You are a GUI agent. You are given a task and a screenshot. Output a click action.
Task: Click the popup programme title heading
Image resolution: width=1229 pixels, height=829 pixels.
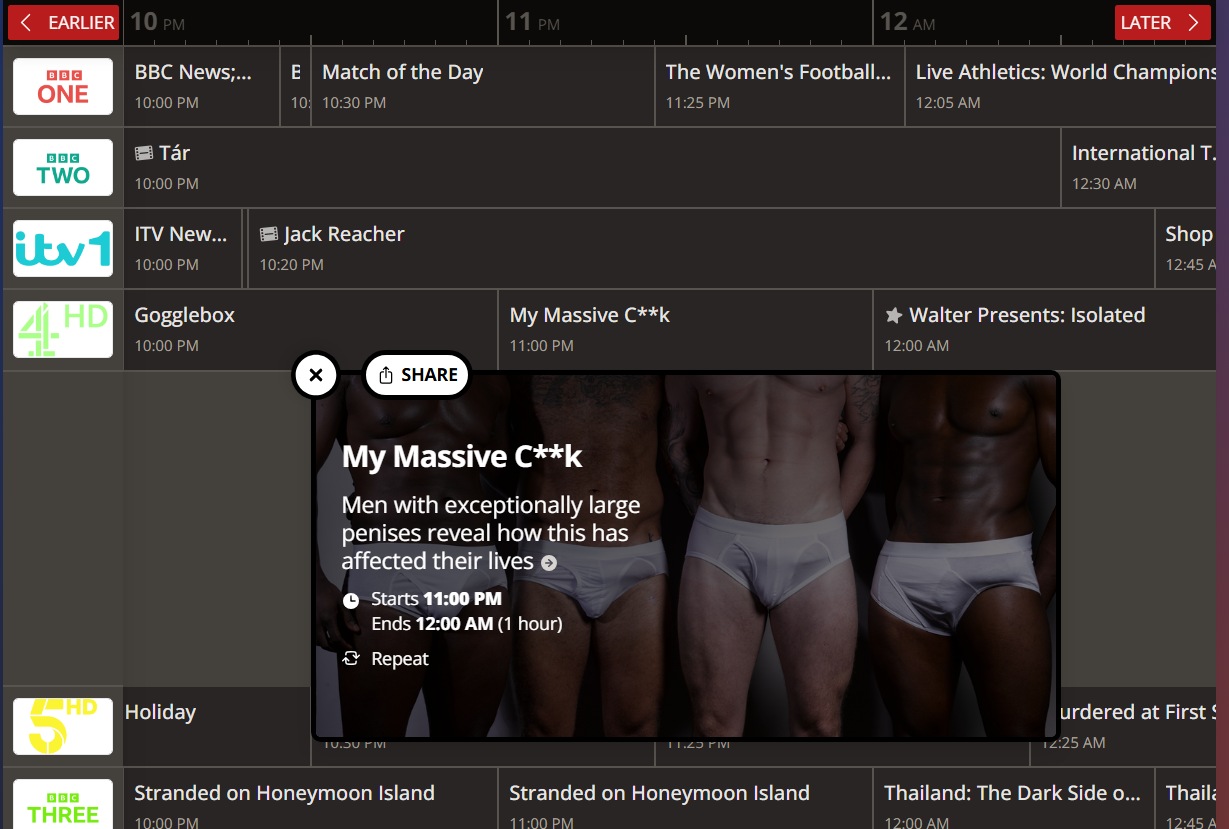[x=462, y=456]
